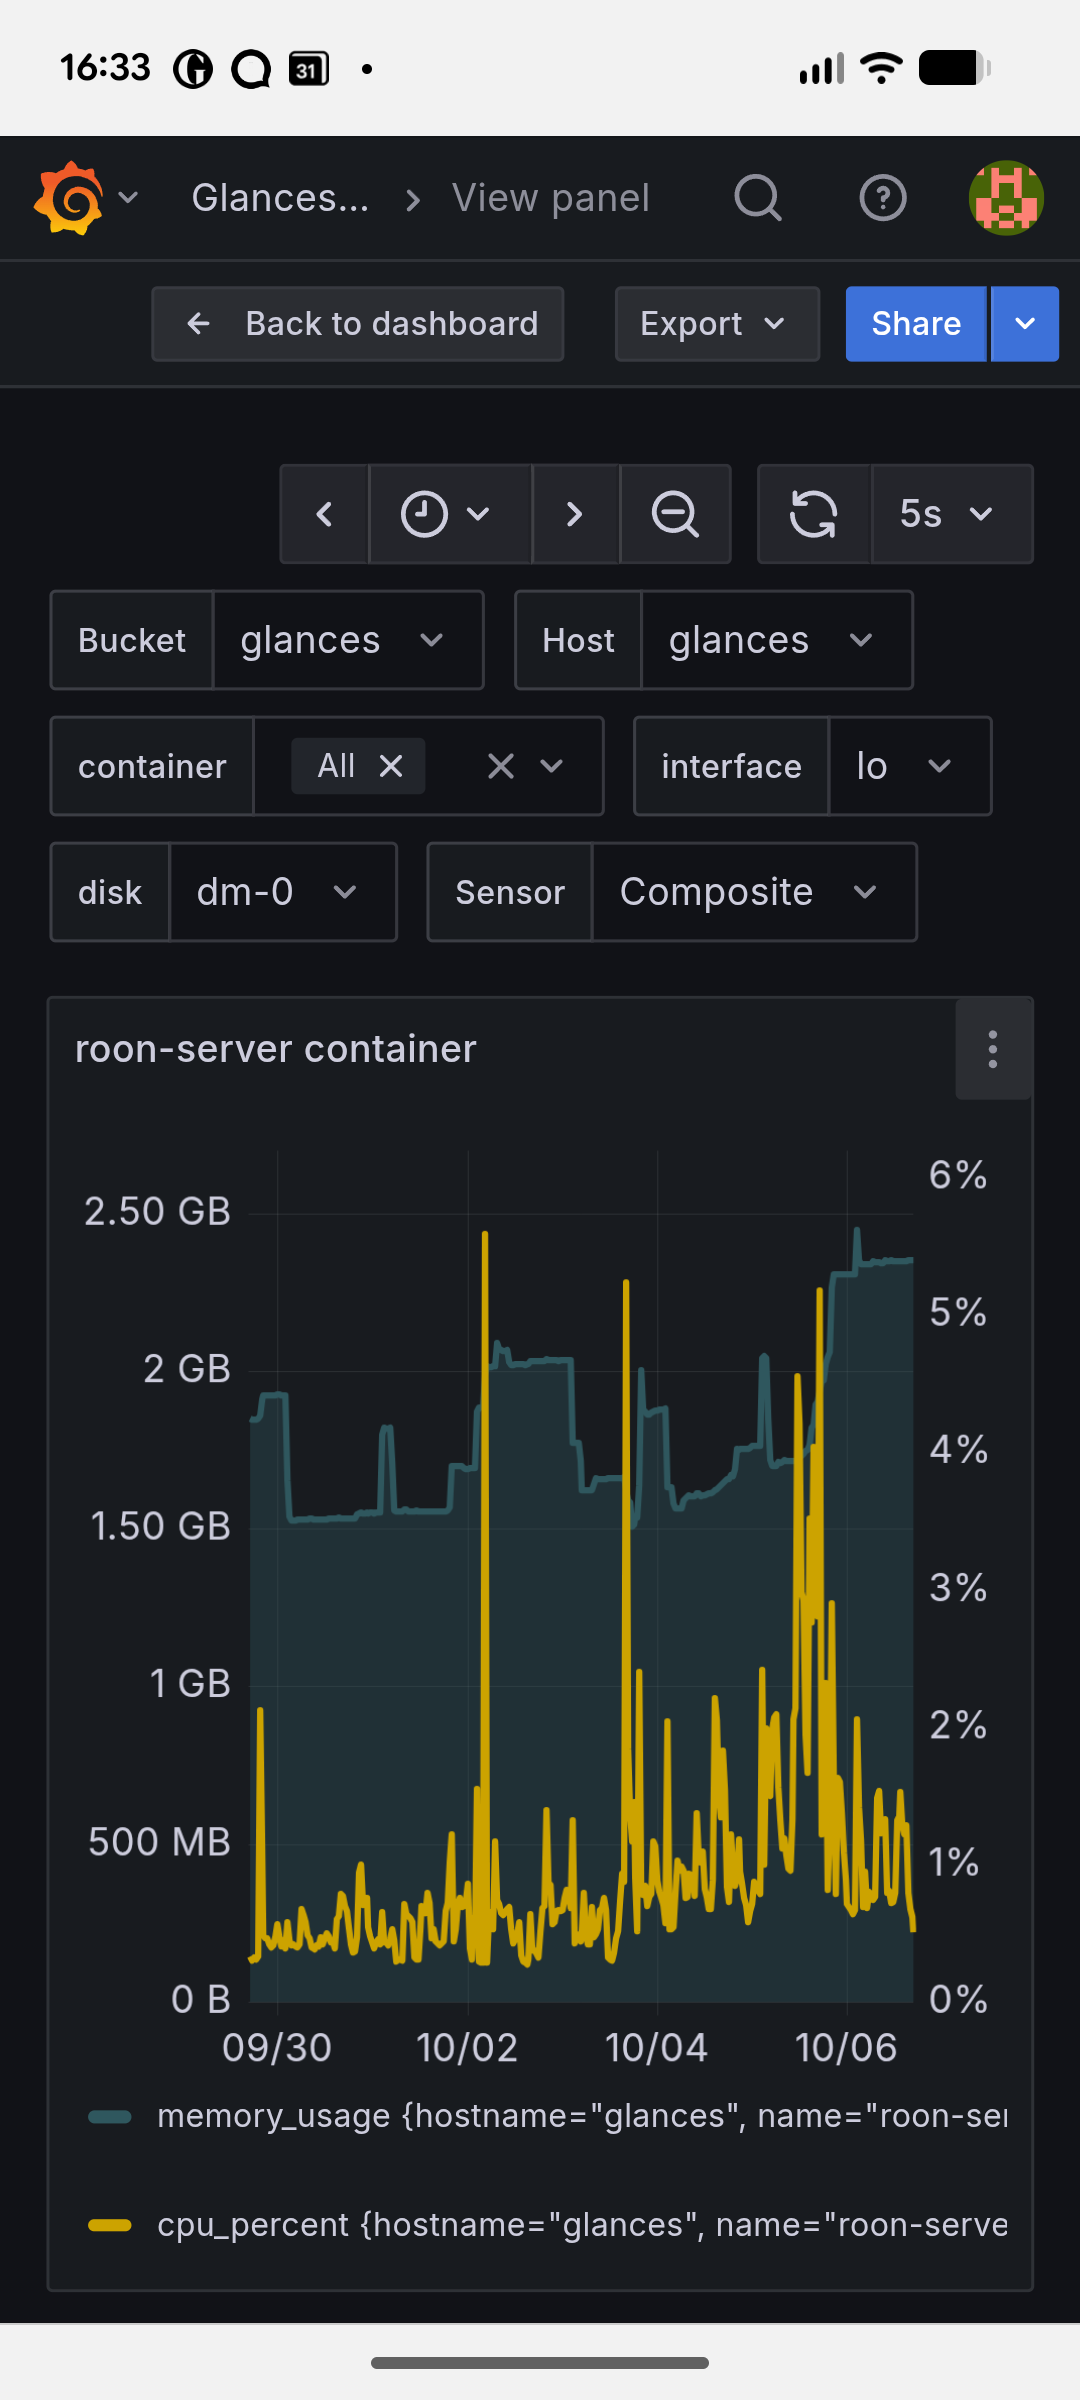Open the help question mark icon
This screenshot has width=1080, height=2400.
(883, 198)
